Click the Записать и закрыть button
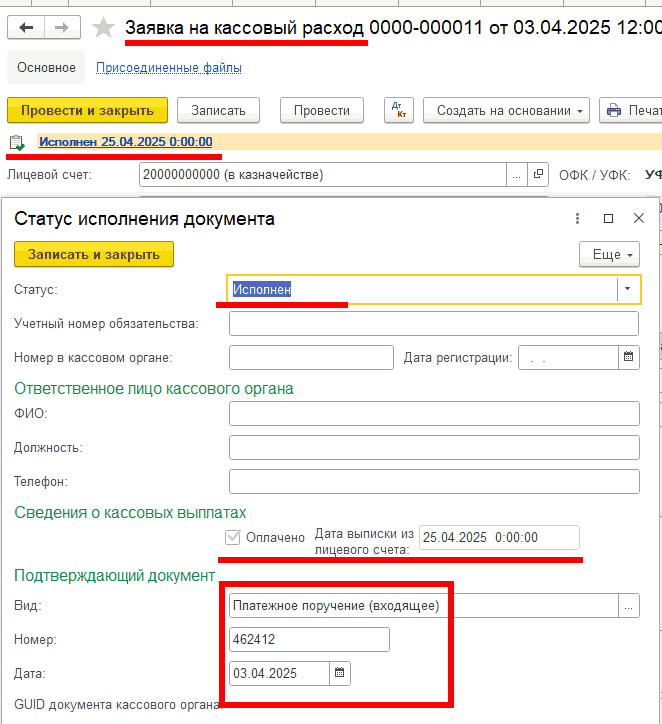 pos(94,255)
